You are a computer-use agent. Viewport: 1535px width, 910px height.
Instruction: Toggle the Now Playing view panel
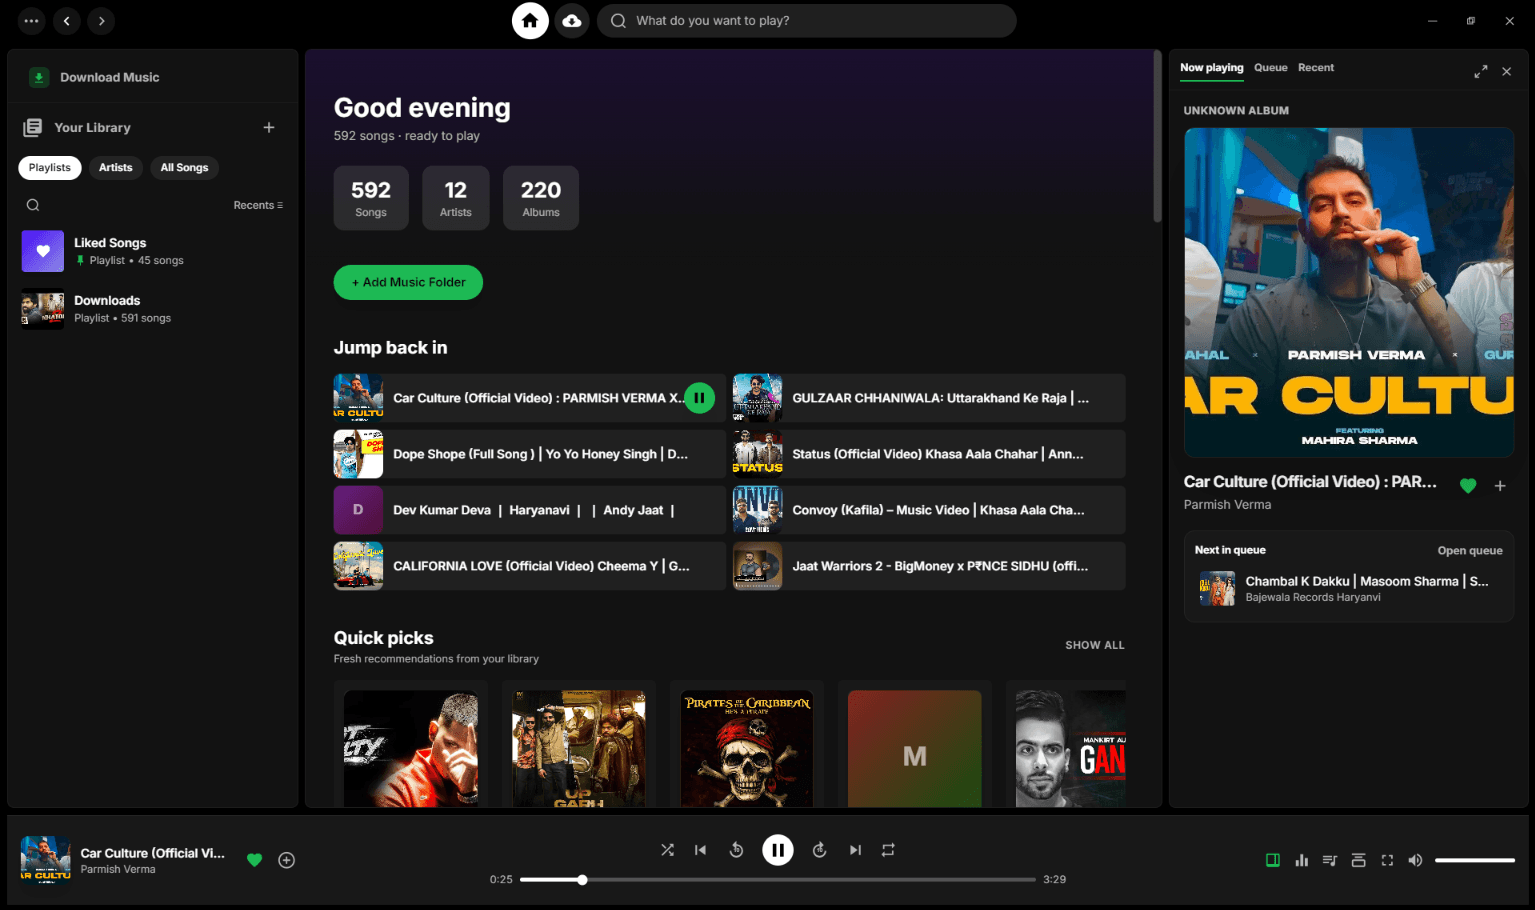click(x=1273, y=860)
